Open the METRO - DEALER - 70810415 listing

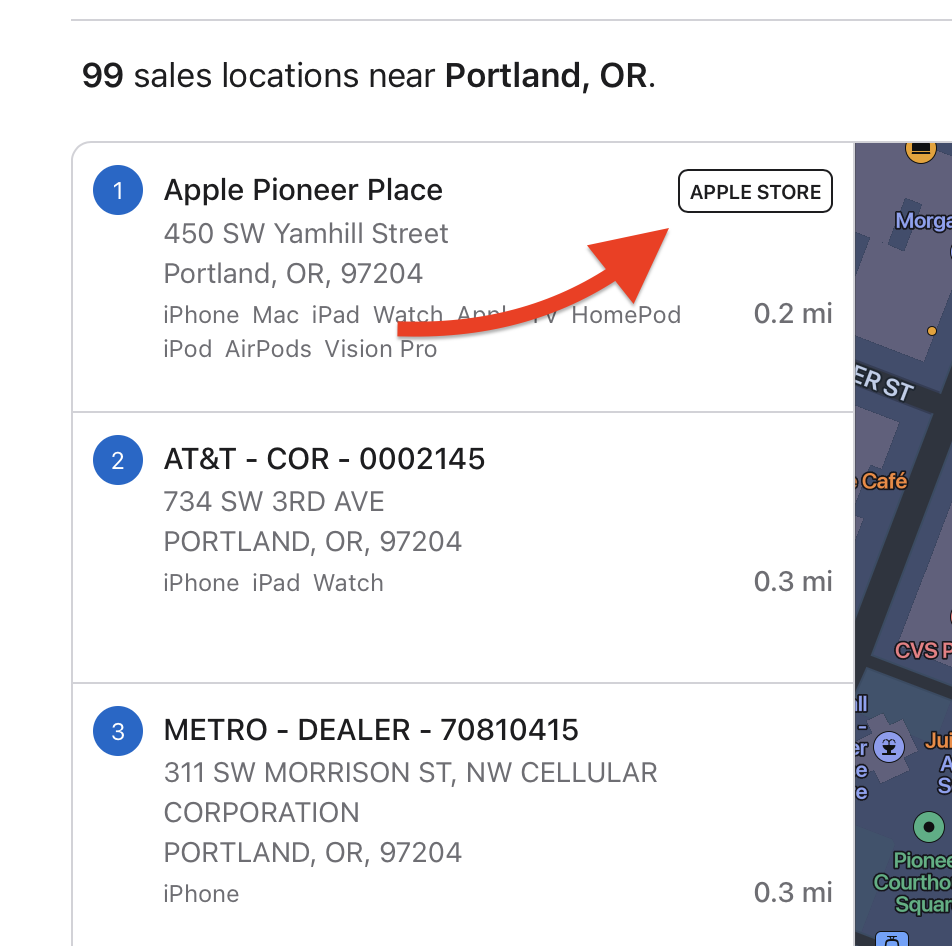[372, 730]
